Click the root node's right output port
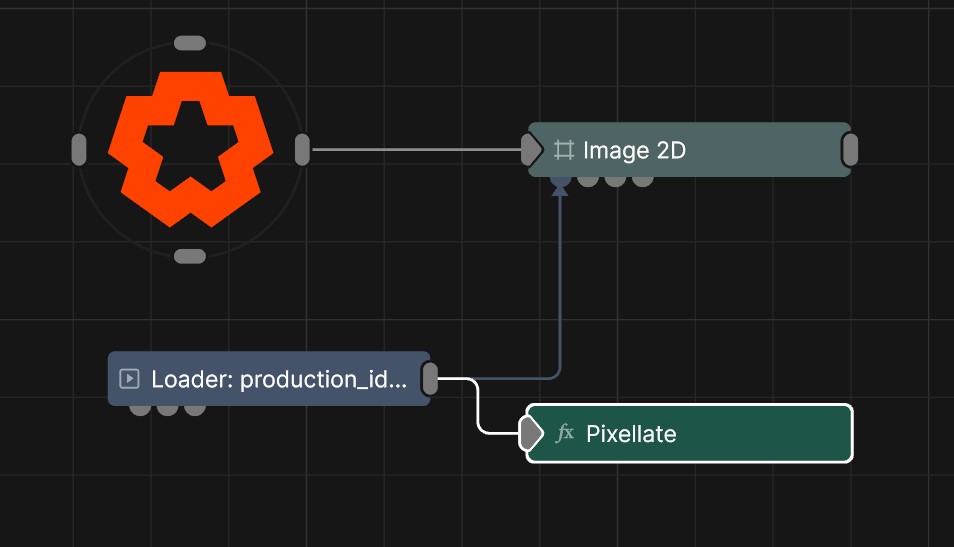The width and height of the screenshot is (954, 547). click(x=302, y=150)
